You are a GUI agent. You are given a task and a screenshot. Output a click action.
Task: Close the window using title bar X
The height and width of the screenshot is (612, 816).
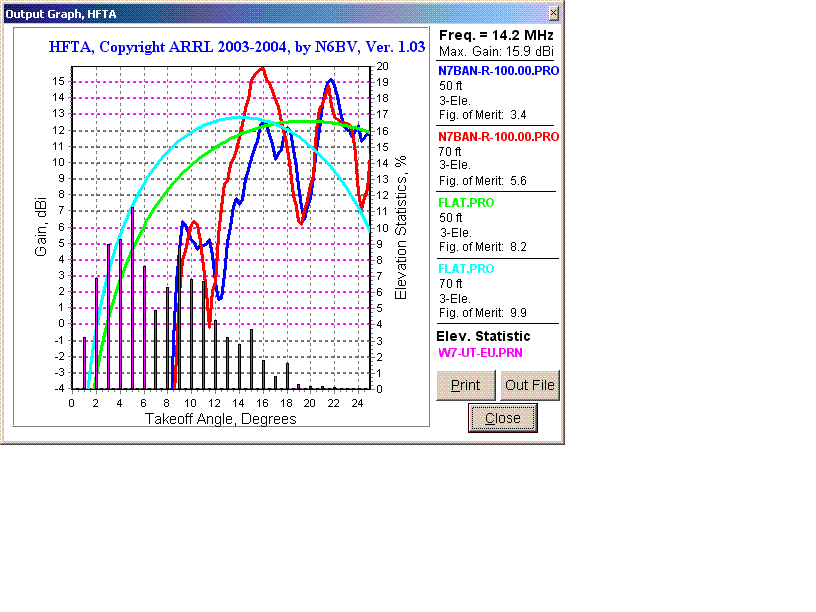tap(553, 13)
